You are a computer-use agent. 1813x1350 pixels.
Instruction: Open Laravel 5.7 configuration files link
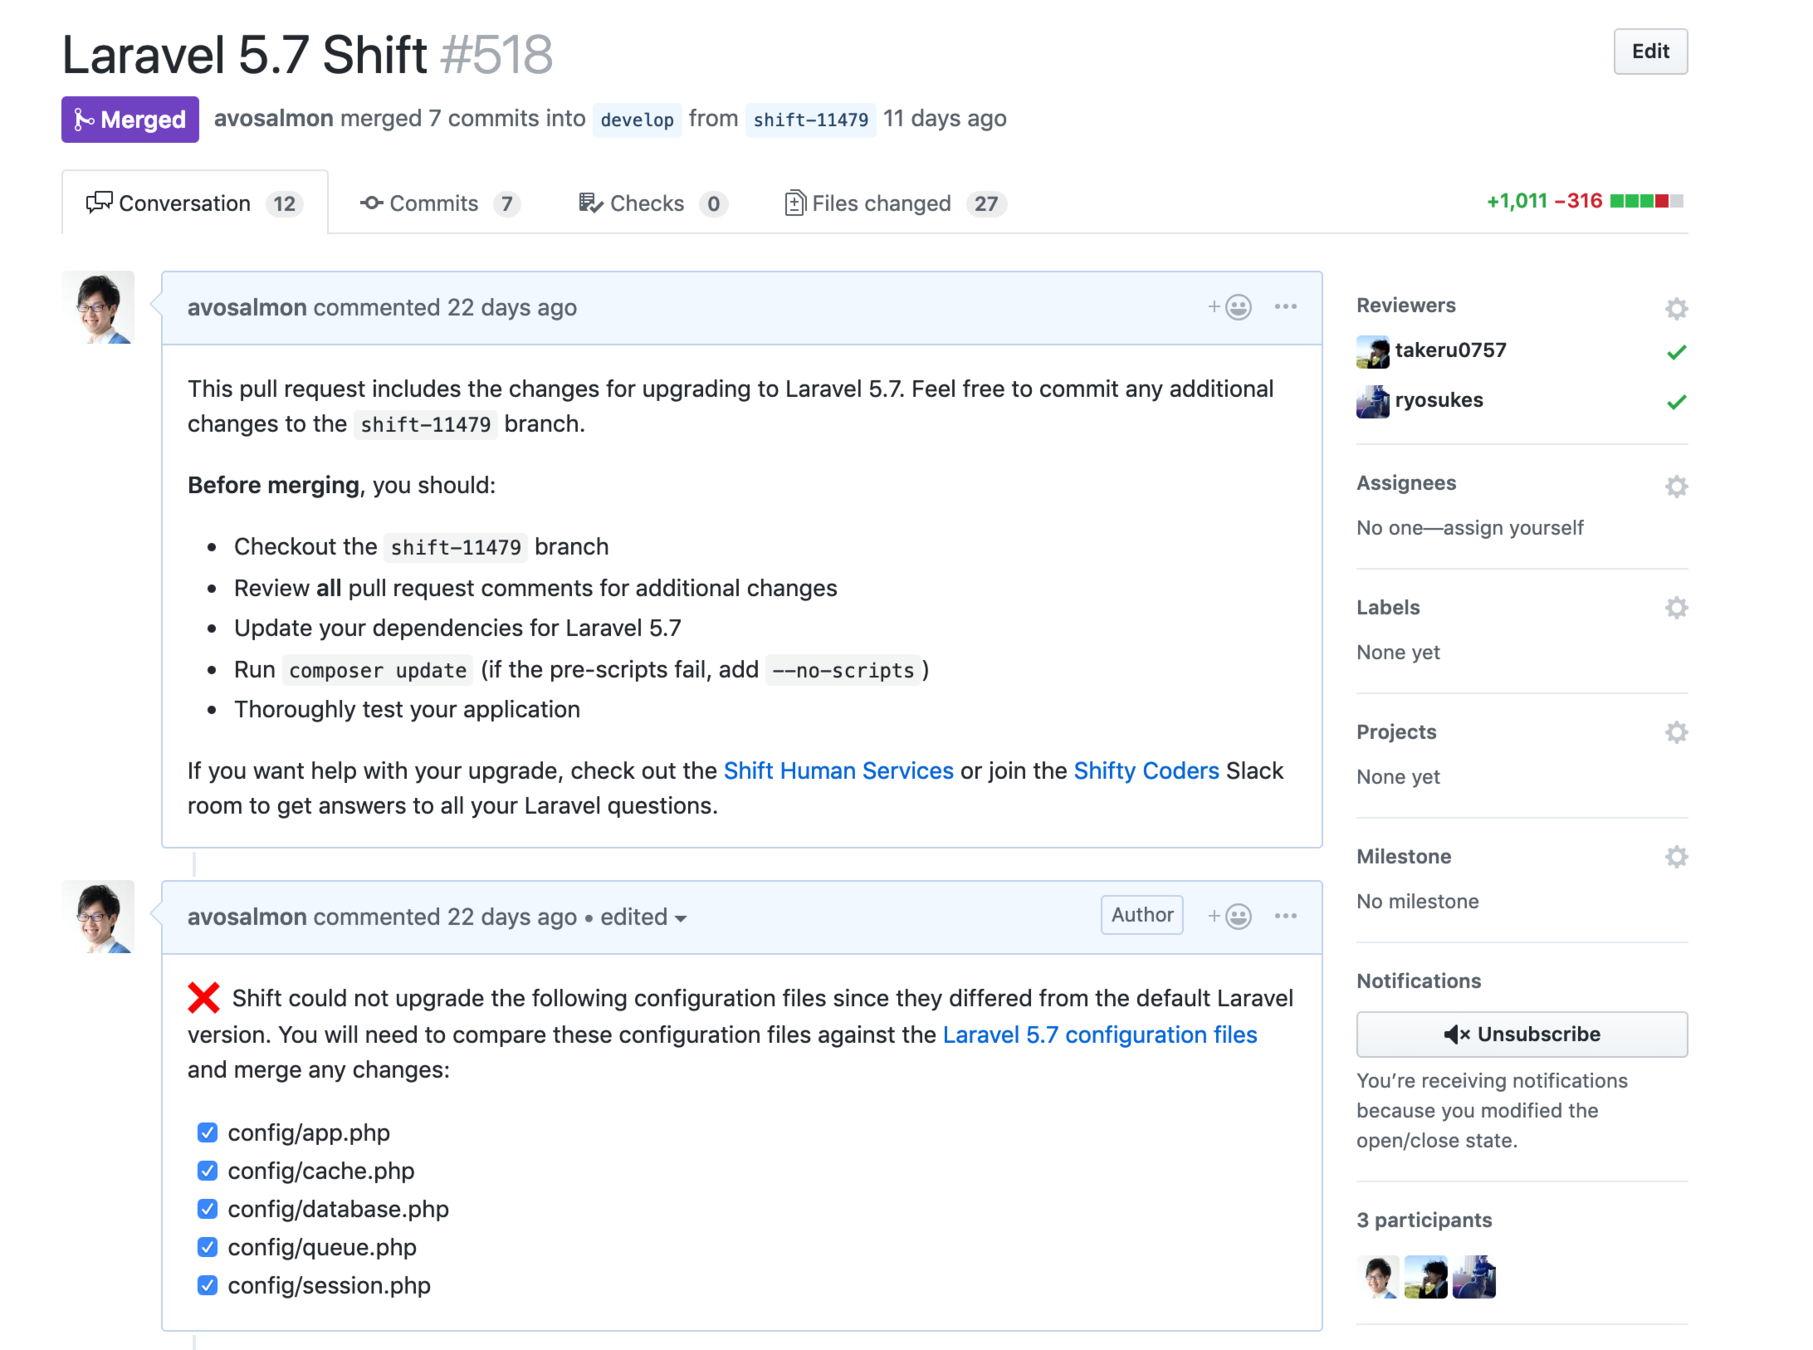(x=1099, y=1035)
